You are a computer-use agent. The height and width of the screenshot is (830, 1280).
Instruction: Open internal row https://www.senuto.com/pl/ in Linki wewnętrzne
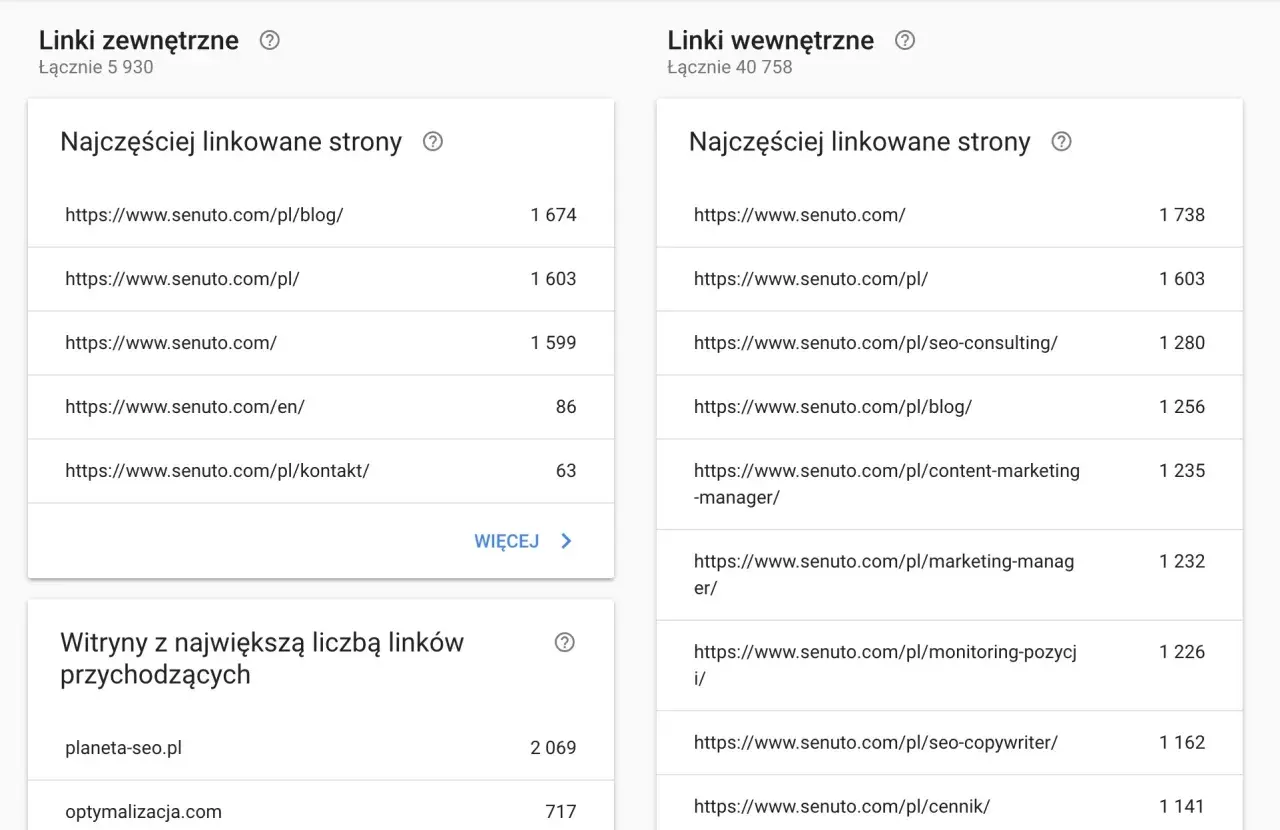click(950, 279)
